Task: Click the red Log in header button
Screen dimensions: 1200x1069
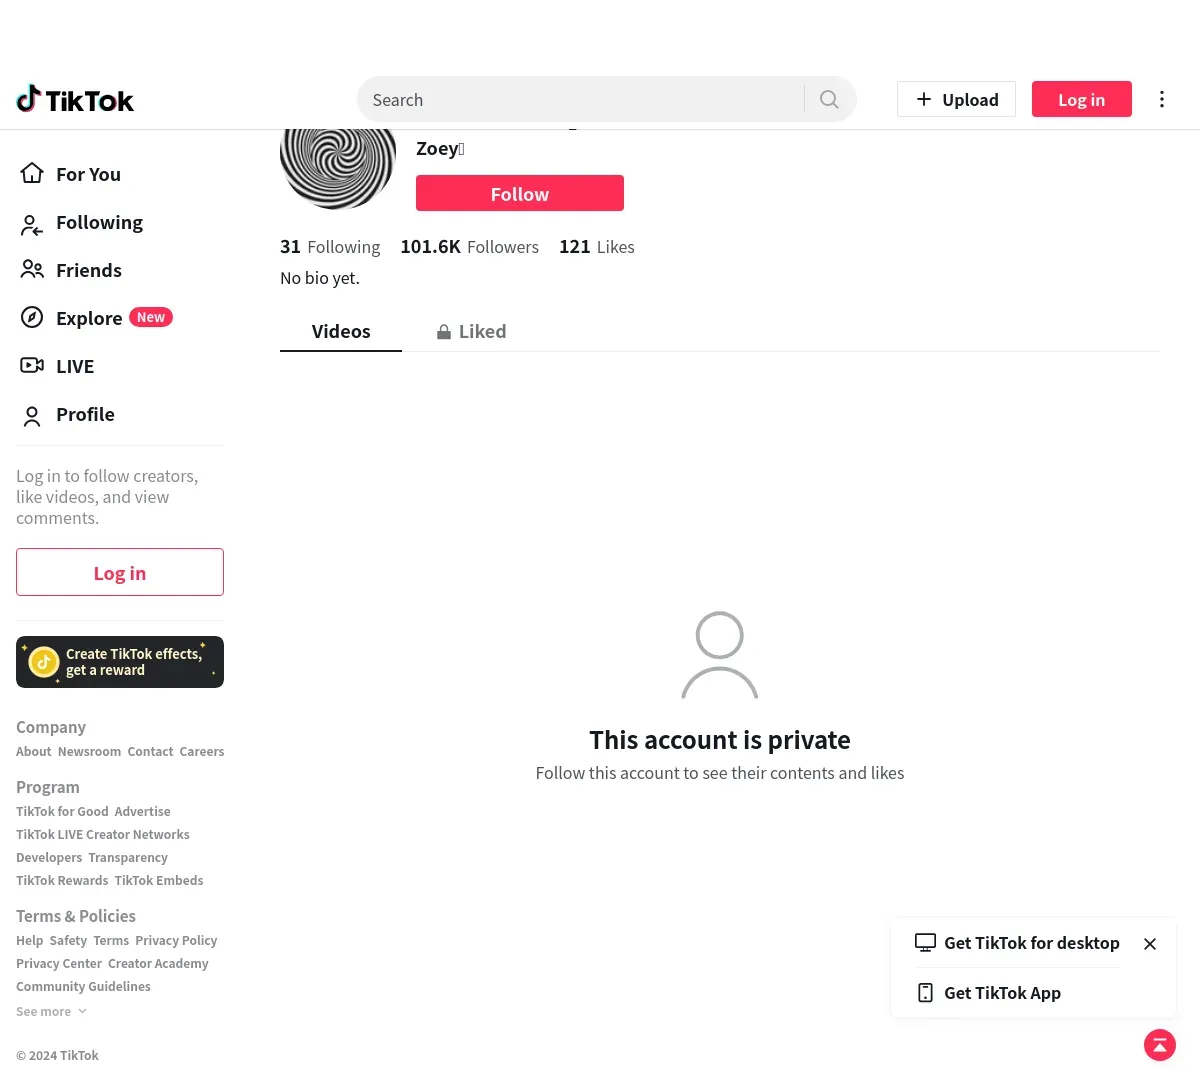Action: (x=1082, y=99)
